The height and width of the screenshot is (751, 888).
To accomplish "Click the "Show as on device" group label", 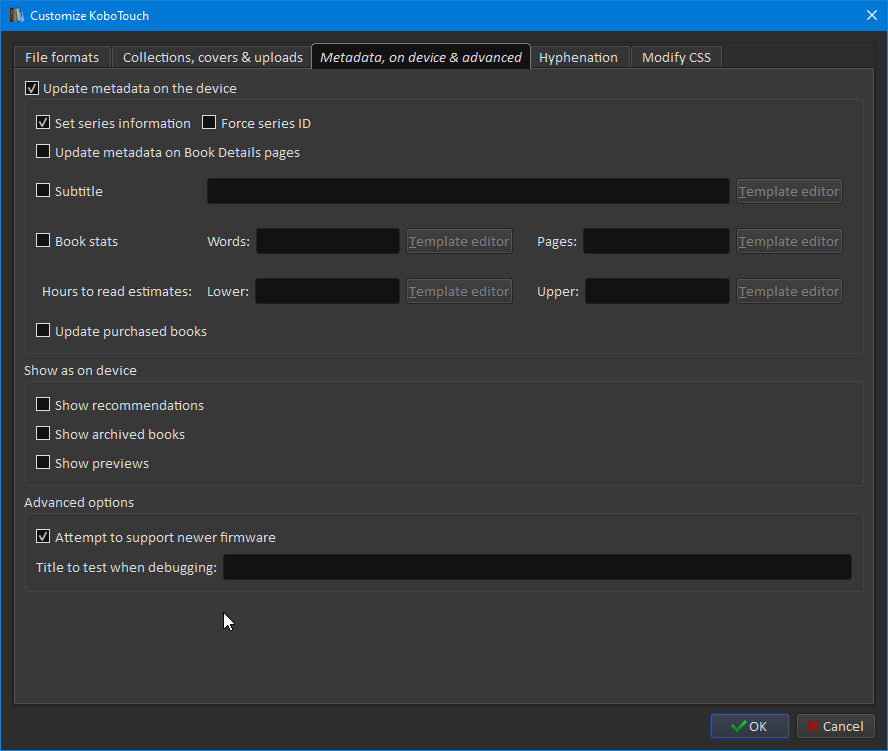I will [x=80, y=370].
